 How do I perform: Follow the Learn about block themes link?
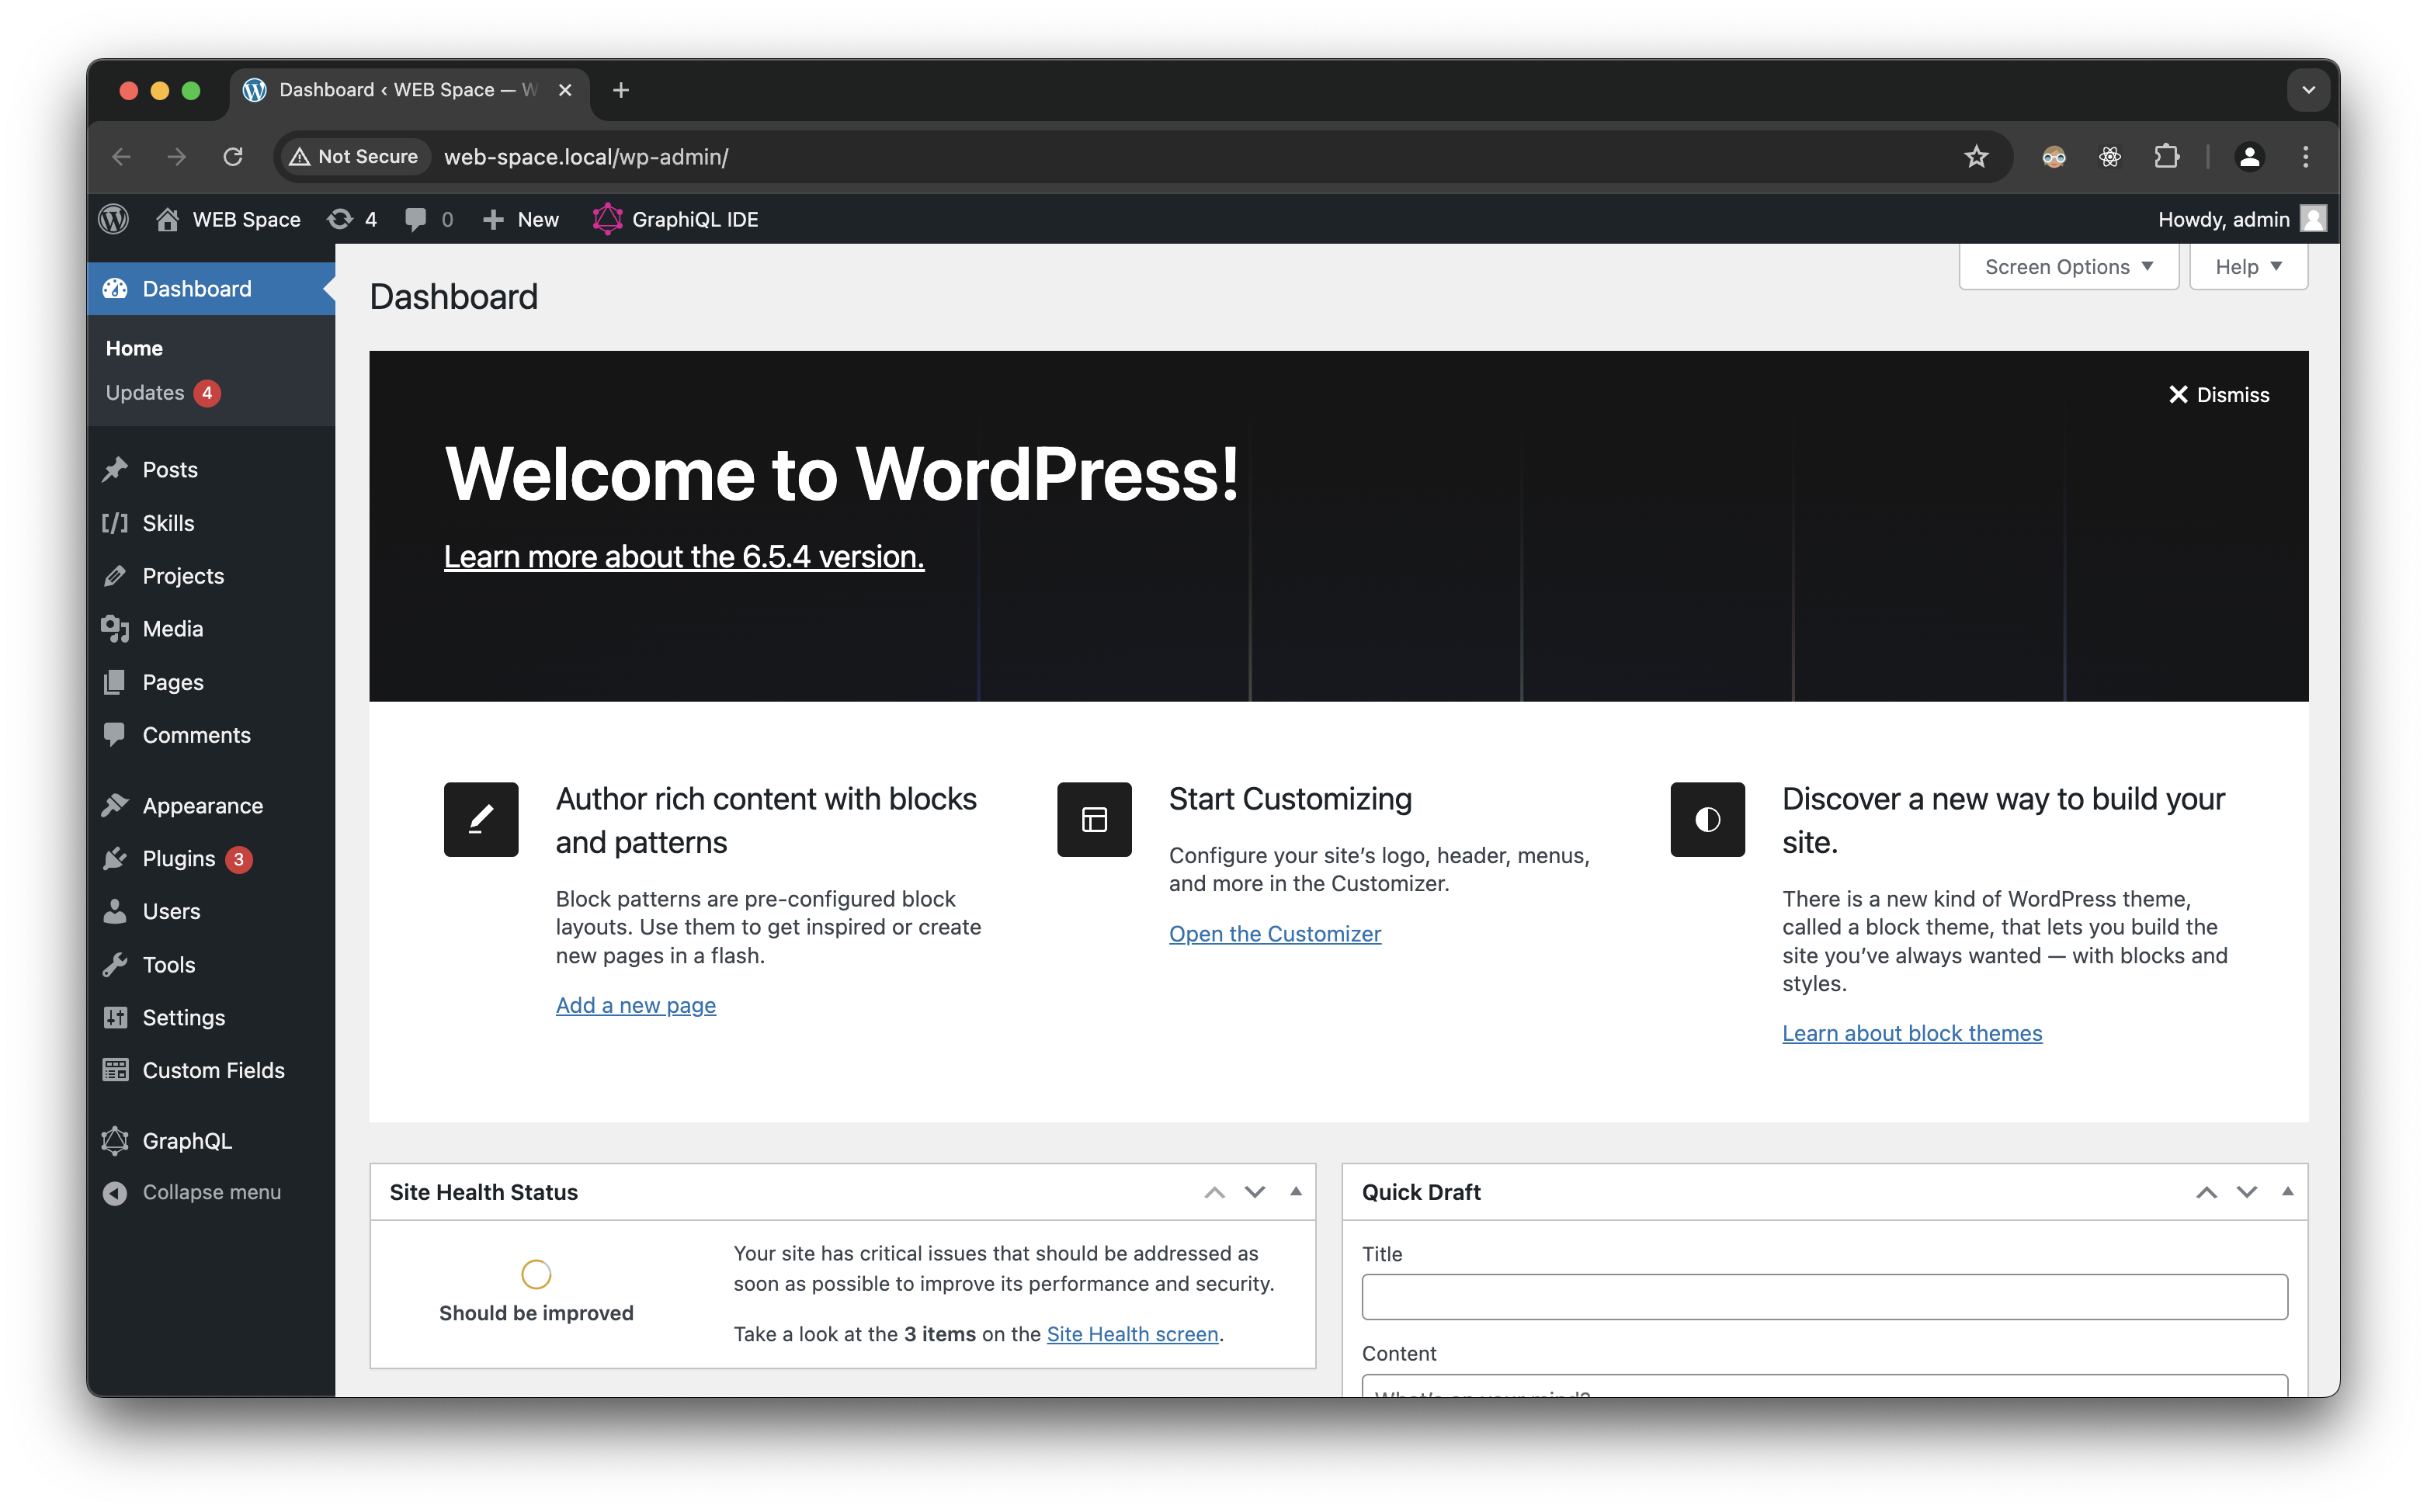pos(1912,1033)
